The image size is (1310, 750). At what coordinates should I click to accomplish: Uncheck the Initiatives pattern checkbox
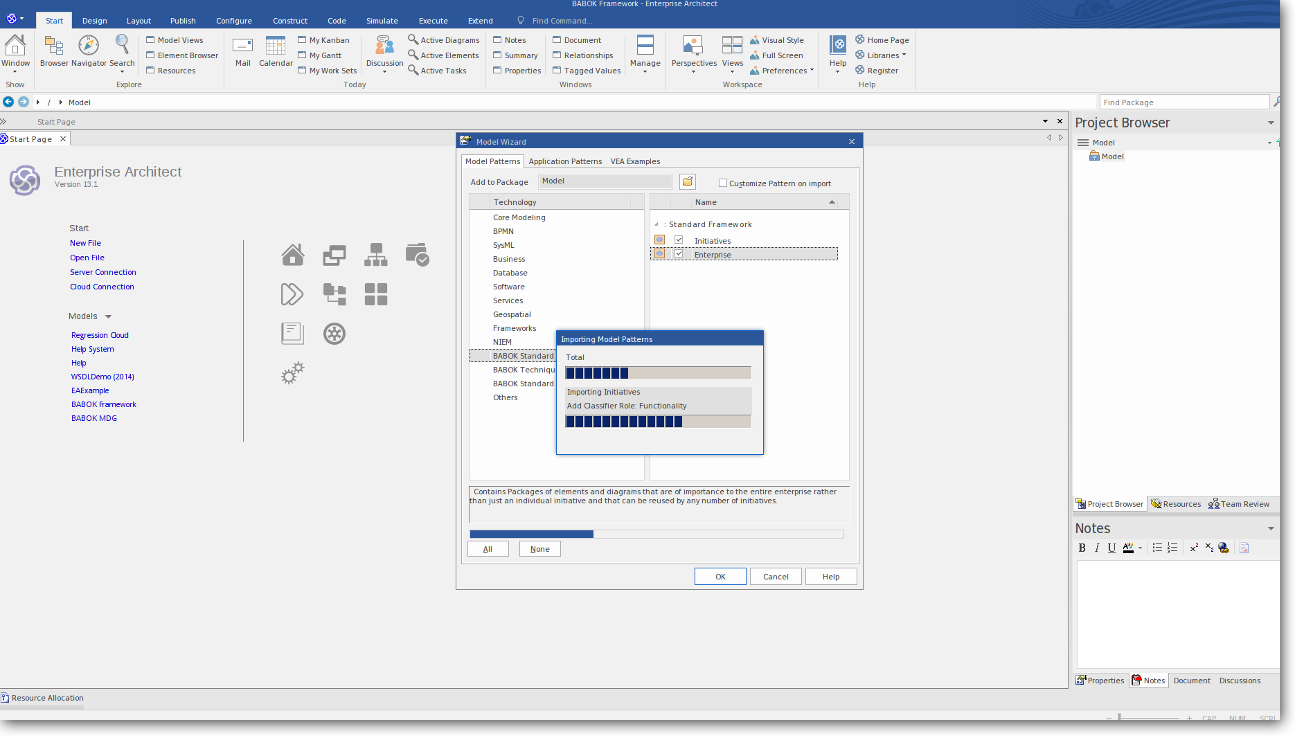point(679,241)
